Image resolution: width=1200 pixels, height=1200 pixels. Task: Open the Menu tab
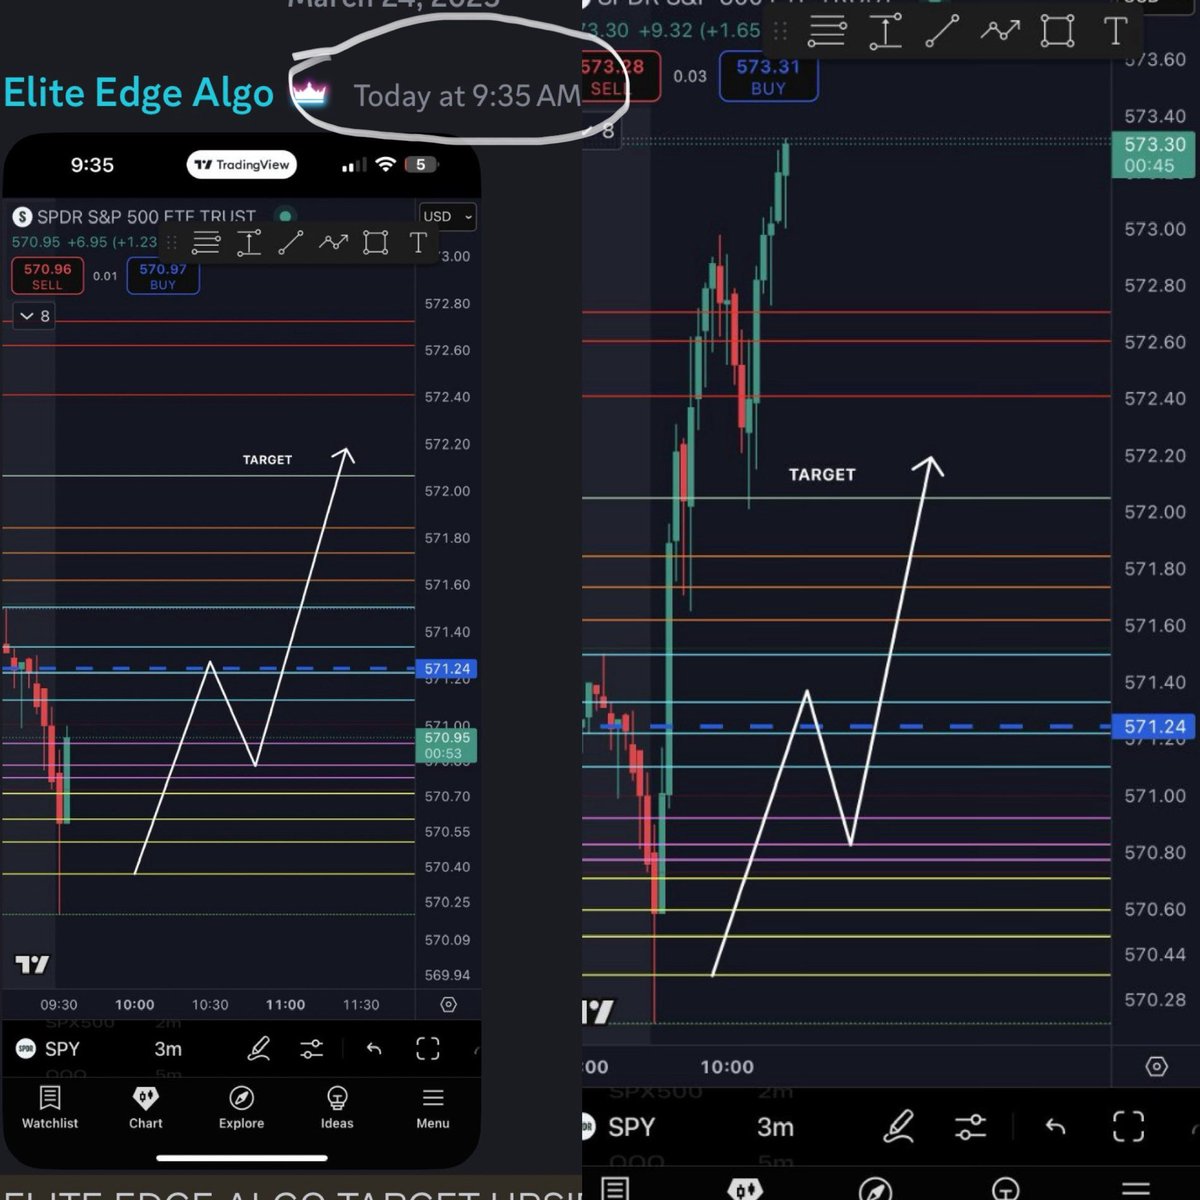pyautogui.click(x=433, y=1108)
